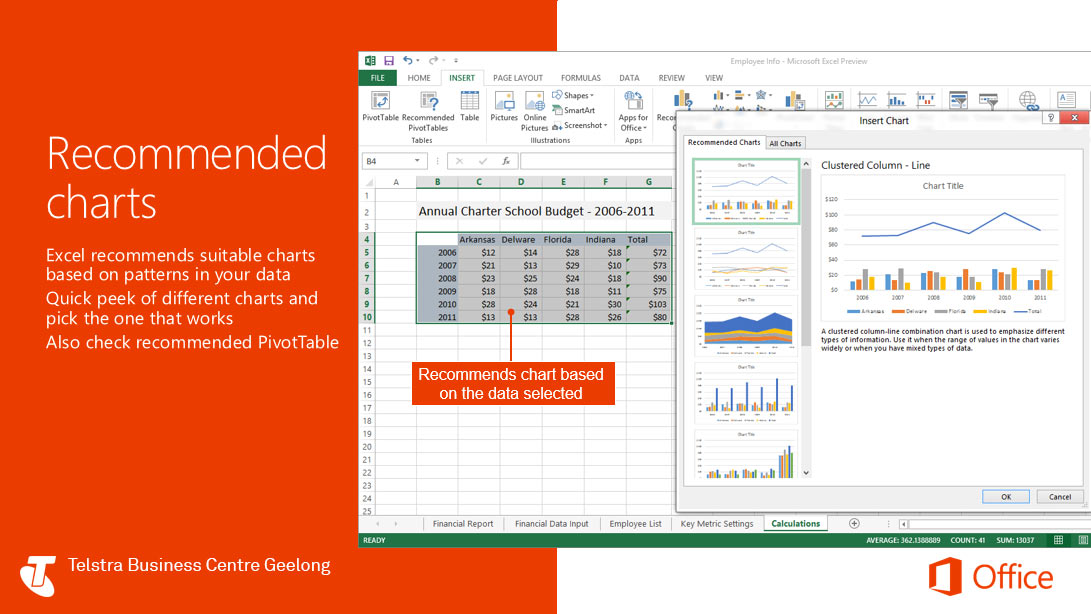Insert a Line sparkline
The width and height of the screenshot is (1091, 614).
(867, 100)
